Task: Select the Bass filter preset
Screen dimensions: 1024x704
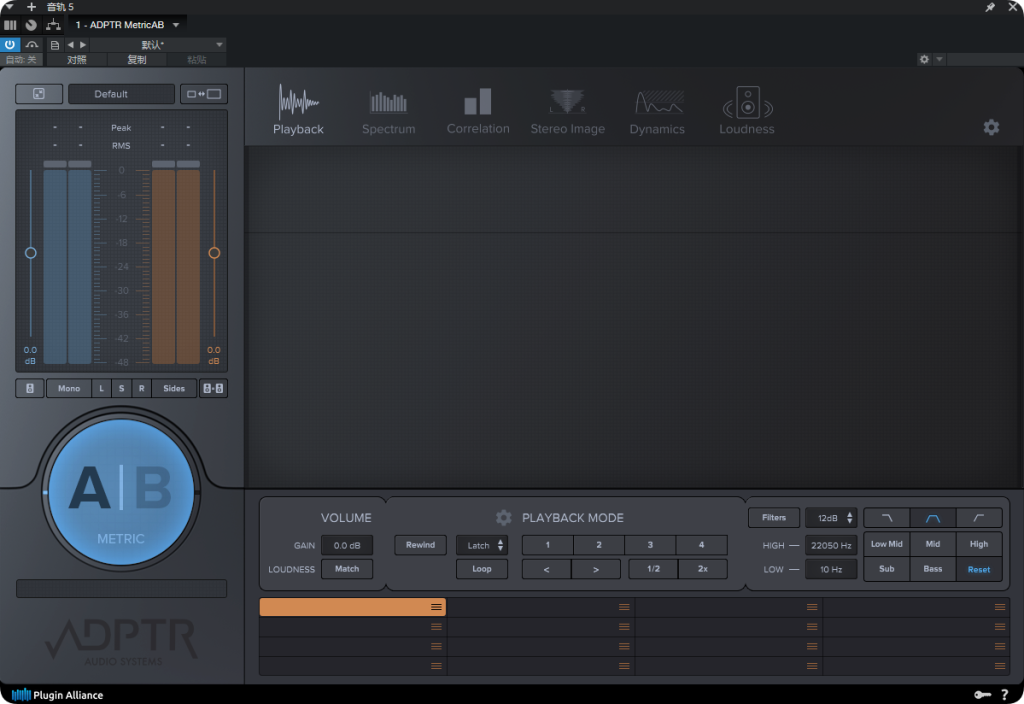Action: coord(933,569)
